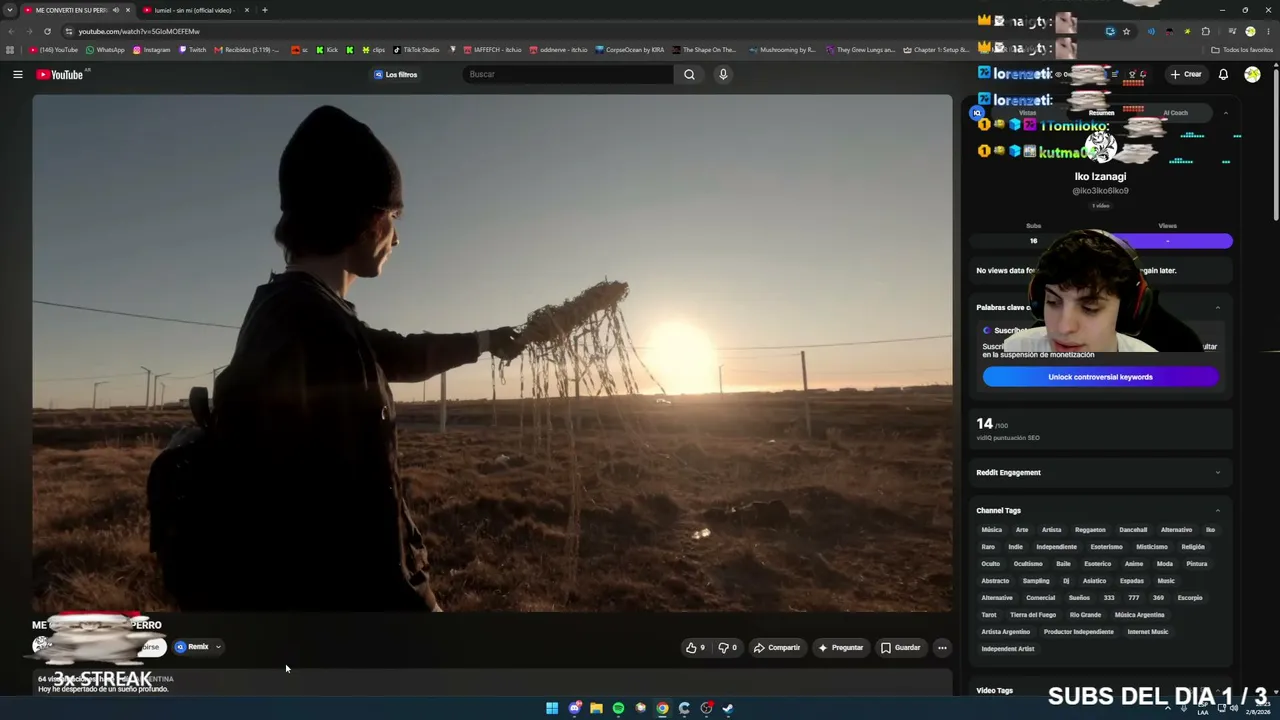Open the Windows Start menu

coord(552,708)
